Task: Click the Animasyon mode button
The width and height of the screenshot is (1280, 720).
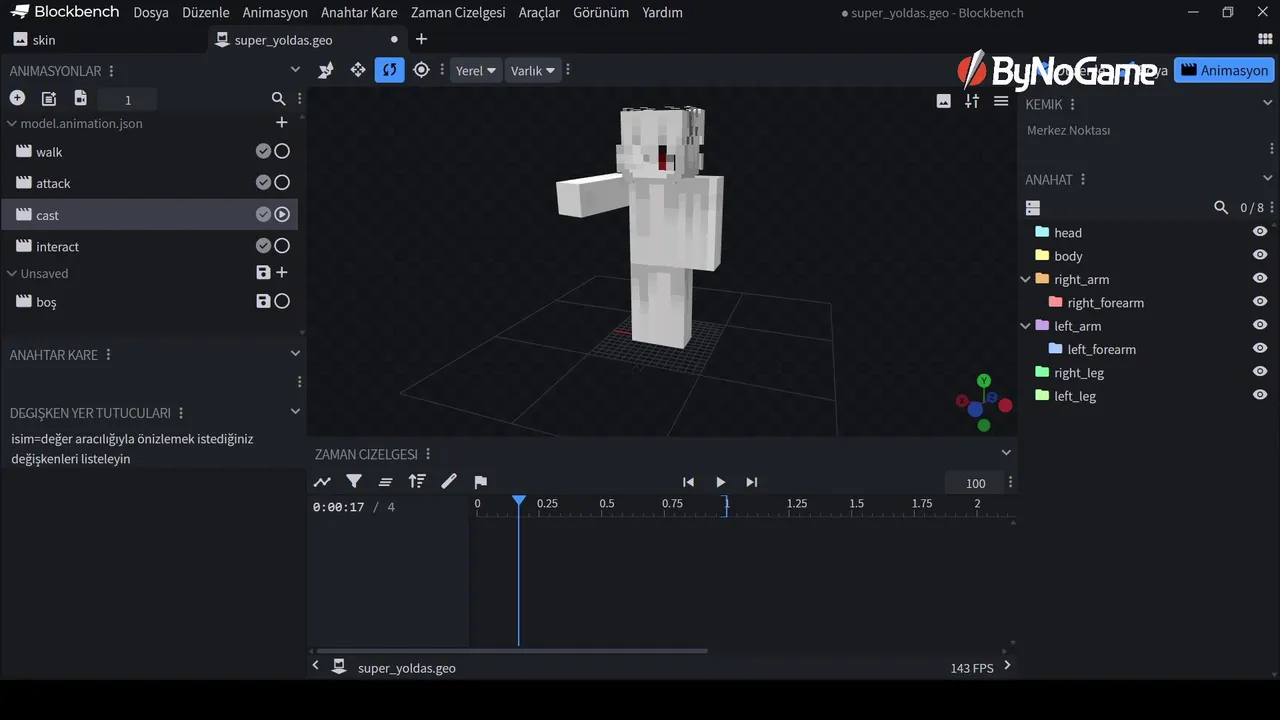Action: [1224, 71]
